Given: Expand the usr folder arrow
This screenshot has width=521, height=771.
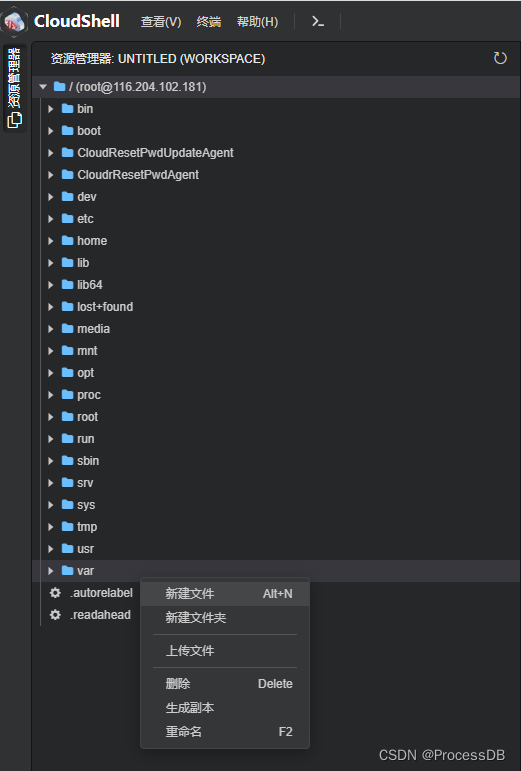Looking at the screenshot, I should (x=50, y=548).
